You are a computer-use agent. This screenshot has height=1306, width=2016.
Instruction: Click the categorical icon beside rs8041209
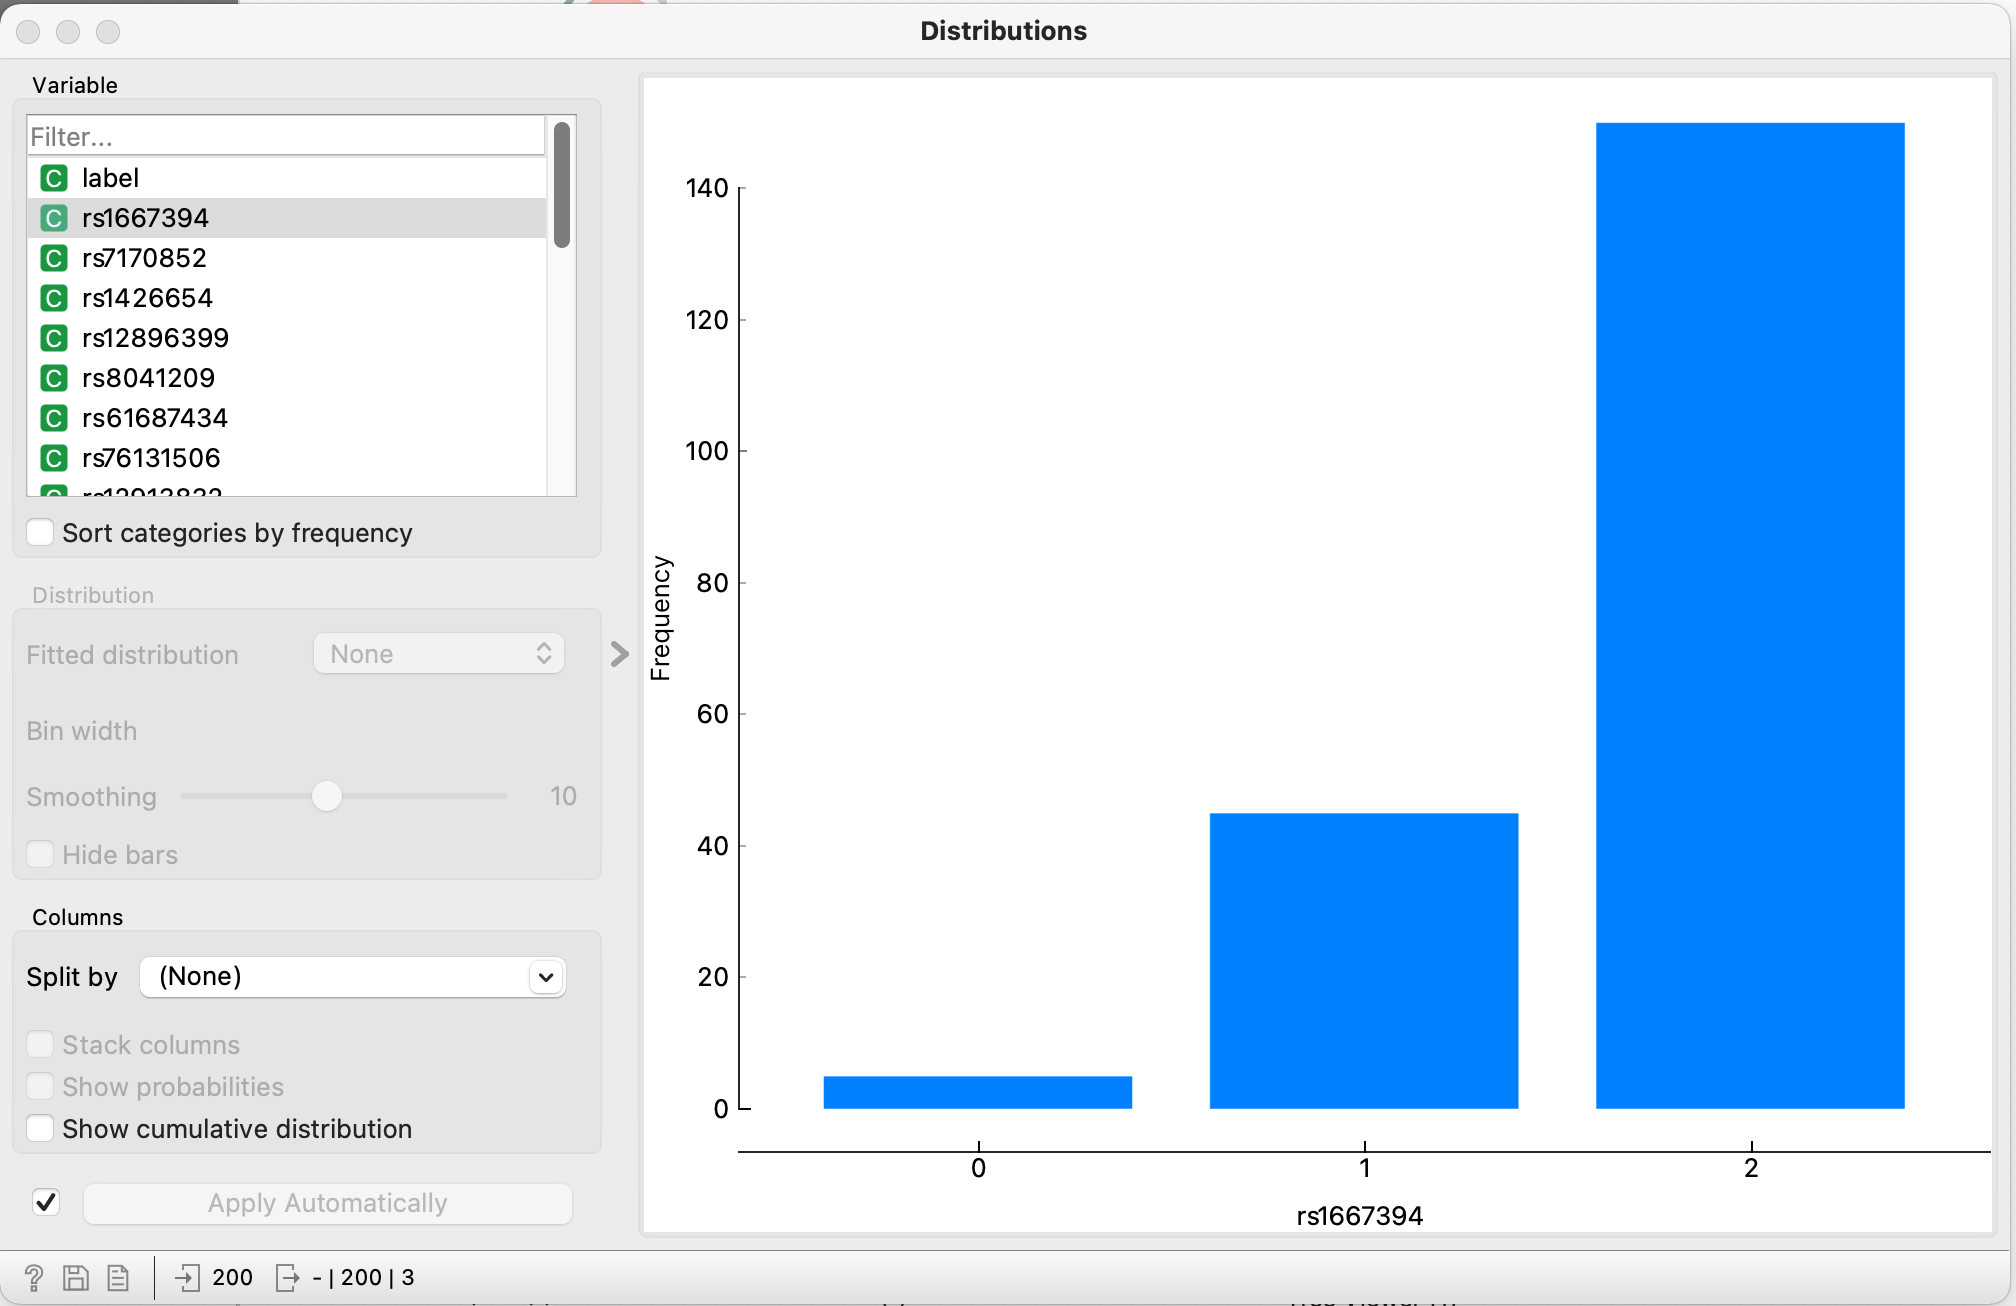54,378
